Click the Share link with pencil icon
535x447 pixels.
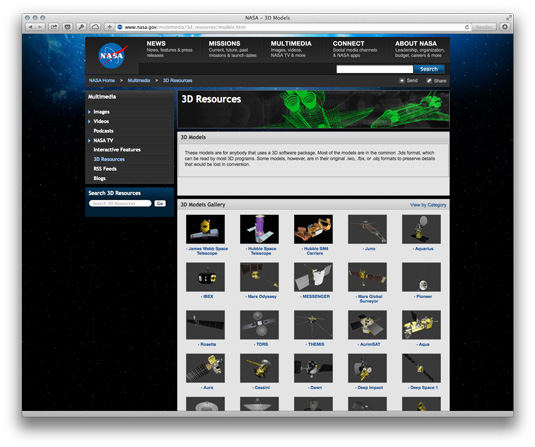(x=436, y=81)
